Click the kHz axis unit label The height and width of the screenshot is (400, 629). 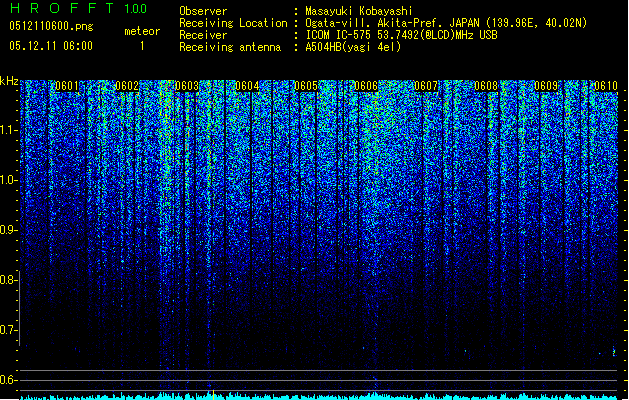point(9,81)
